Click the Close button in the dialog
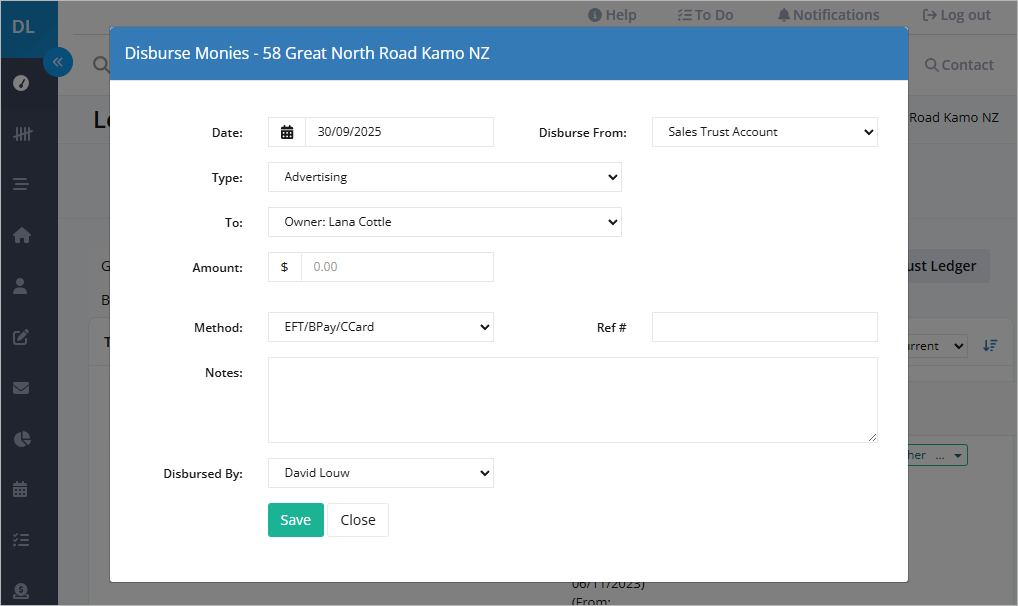Viewport: 1018px width, 606px height. [358, 520]
